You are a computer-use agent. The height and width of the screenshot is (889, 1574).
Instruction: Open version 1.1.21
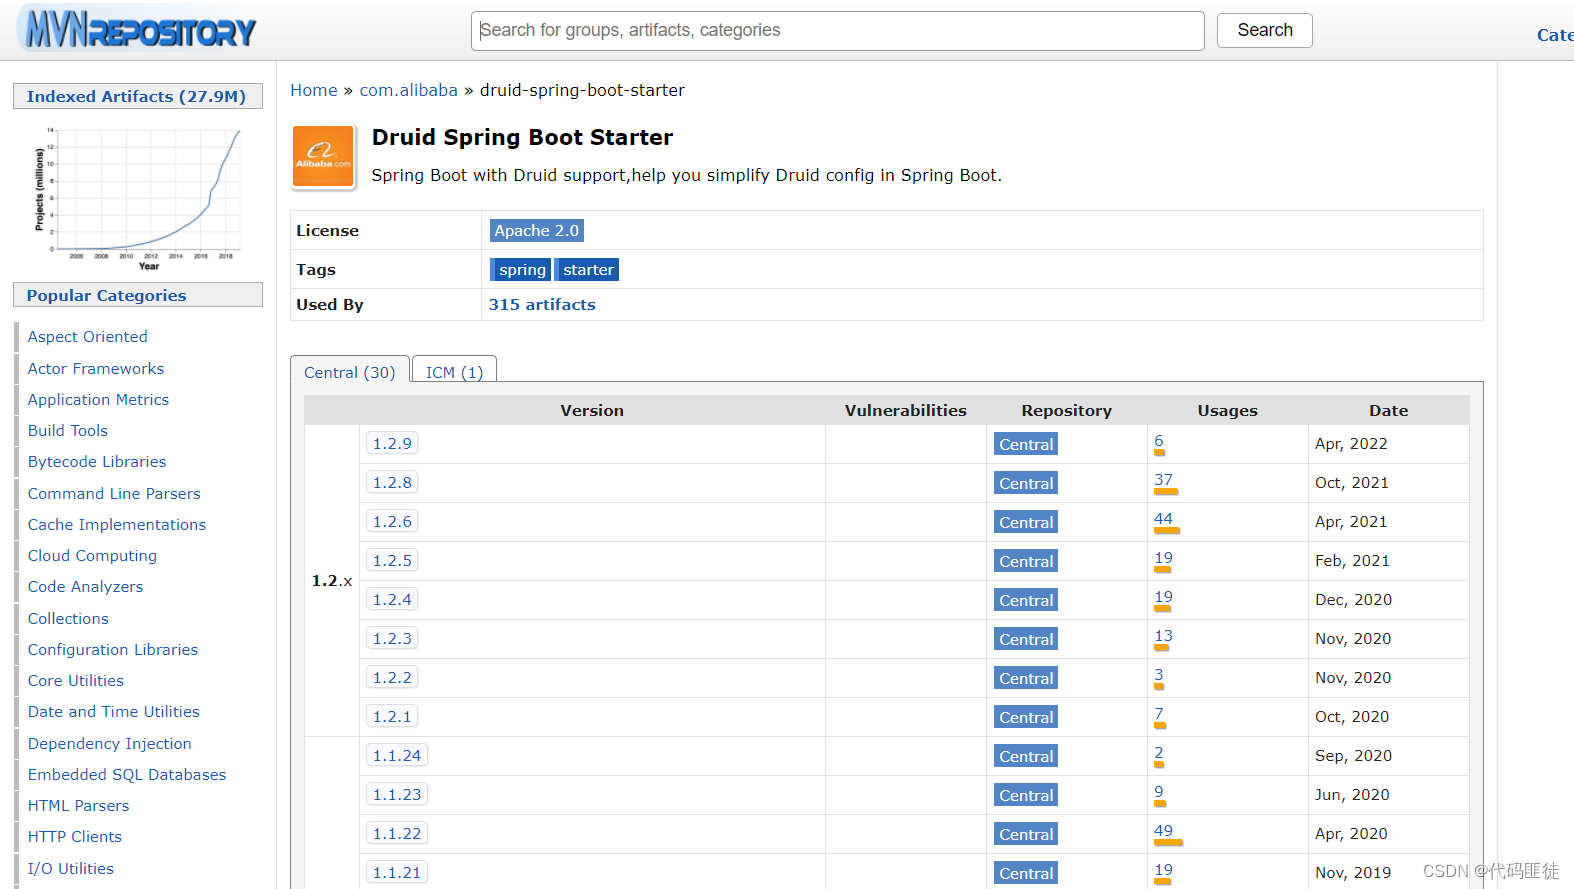(x=397, y=873)
